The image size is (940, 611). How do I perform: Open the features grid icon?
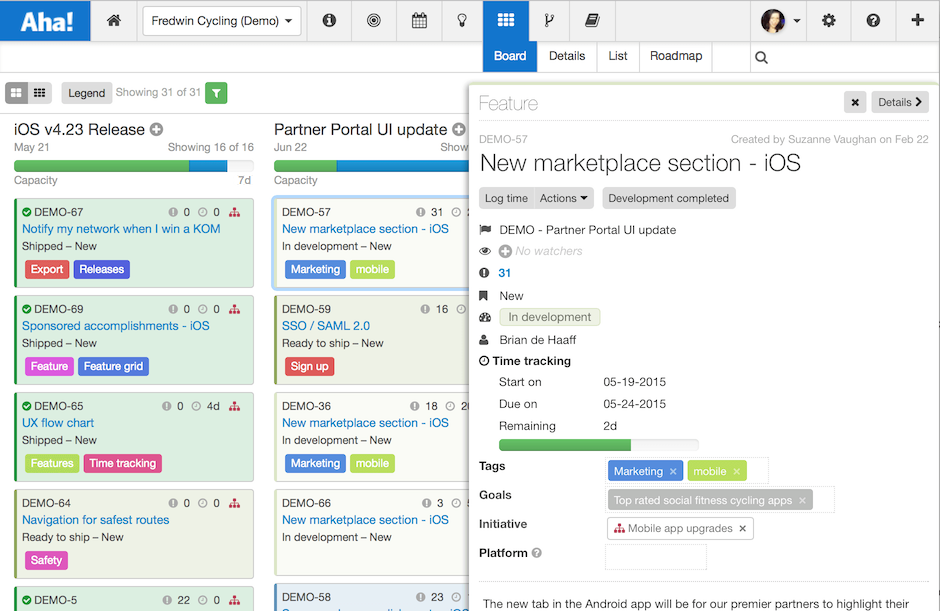505,20
